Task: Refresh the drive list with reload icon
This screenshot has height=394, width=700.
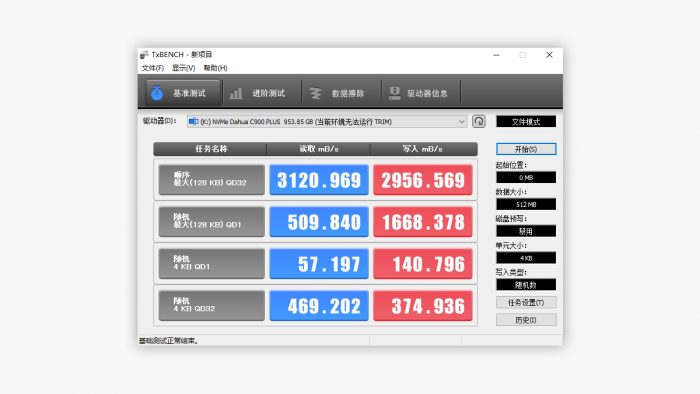Action: [479, 121]
